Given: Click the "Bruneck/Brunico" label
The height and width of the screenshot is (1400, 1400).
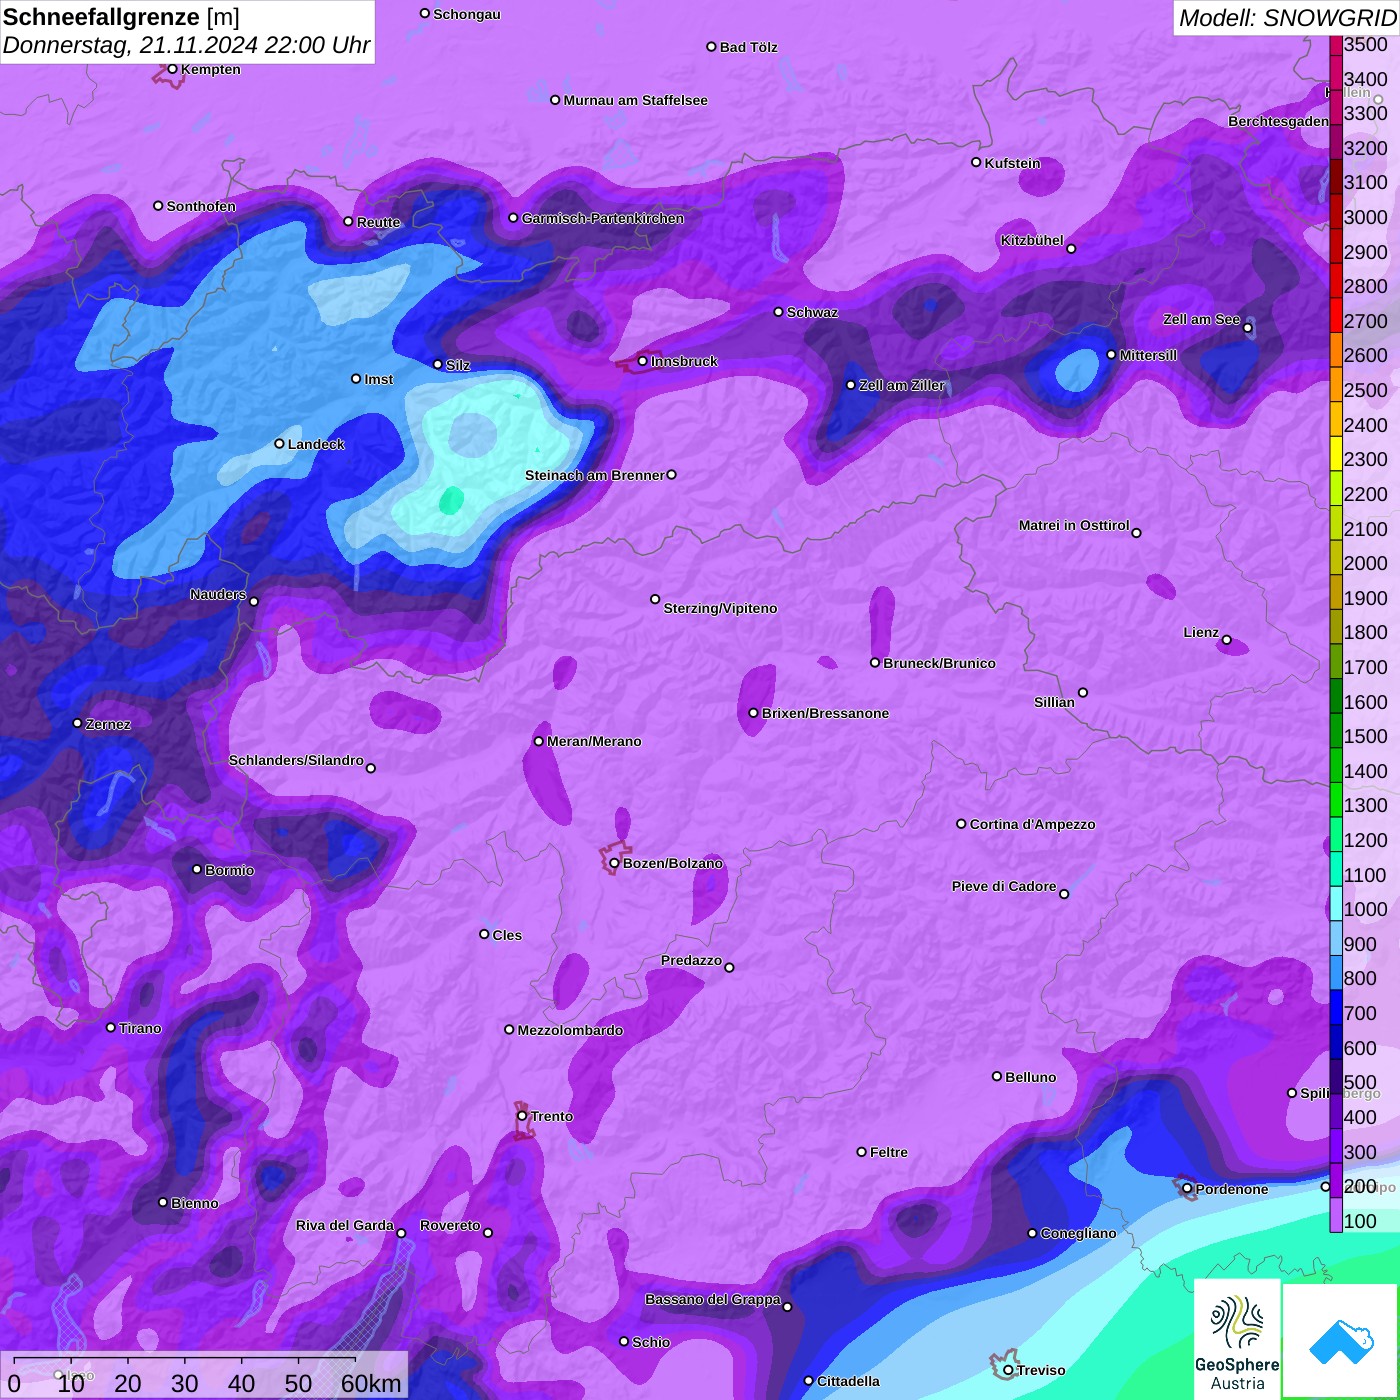Looking at the screenshot, I should (x=939, y=663).
